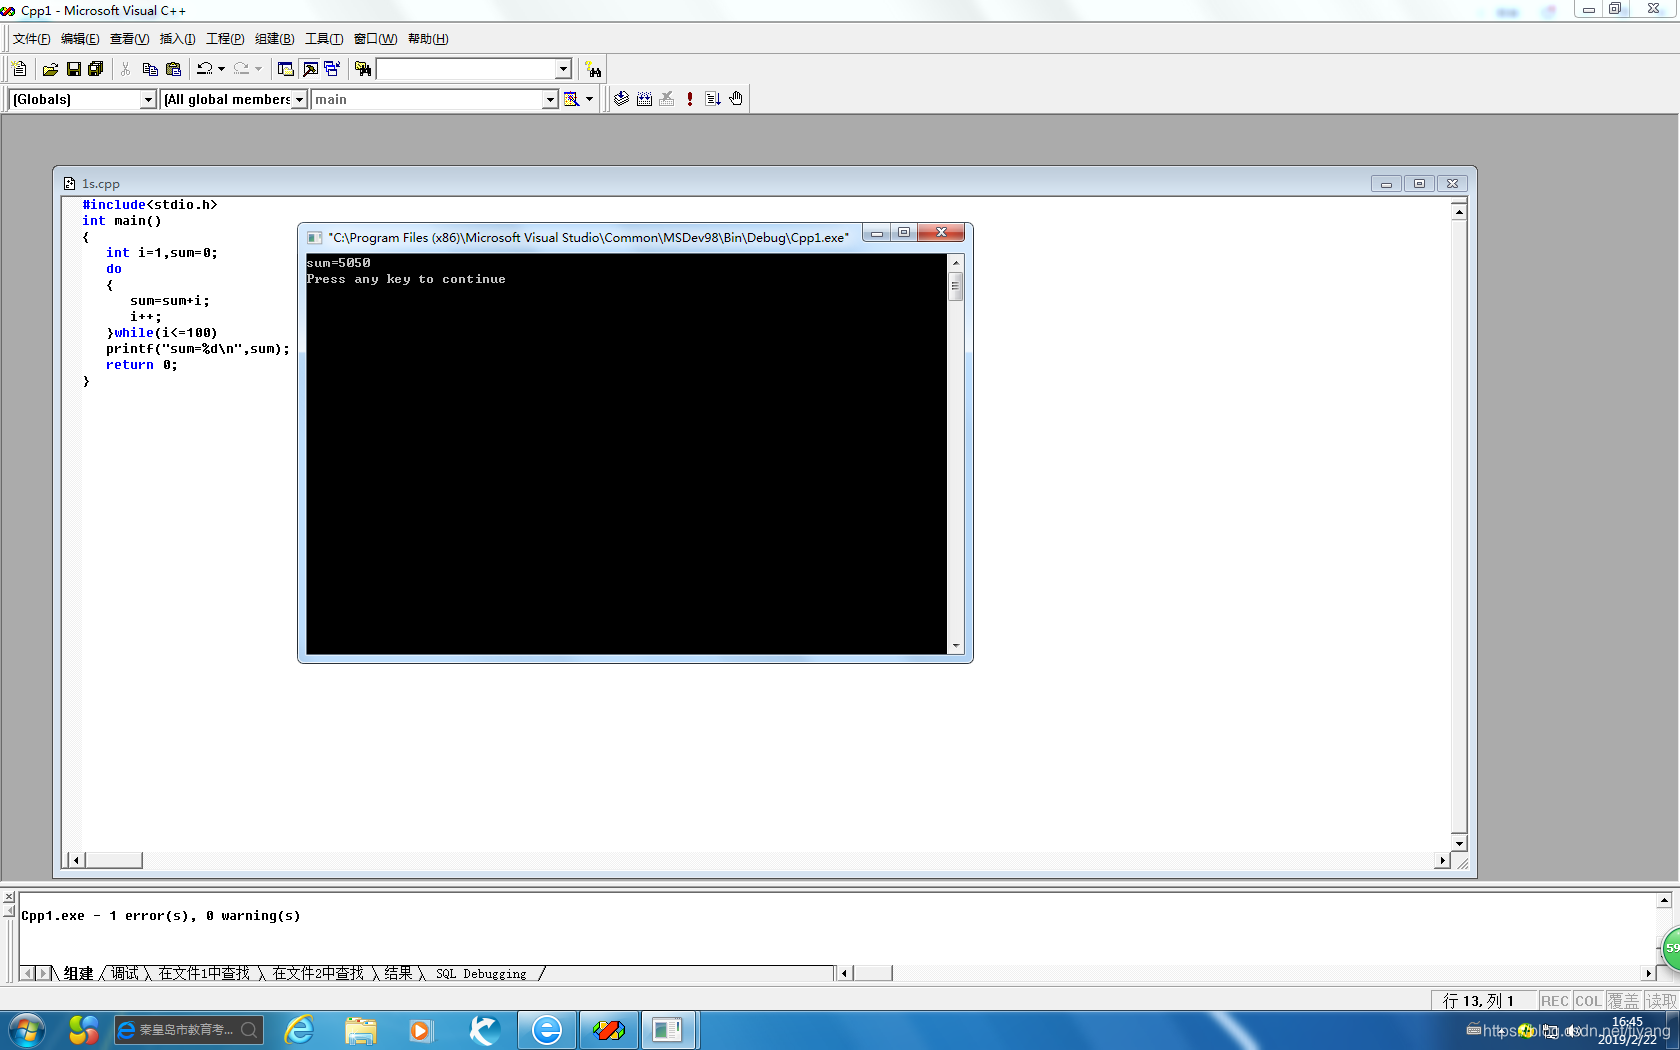Run the program with the red exclamation icon
The height and width of the screenshot is (1050, 1680).
(690, 99)
